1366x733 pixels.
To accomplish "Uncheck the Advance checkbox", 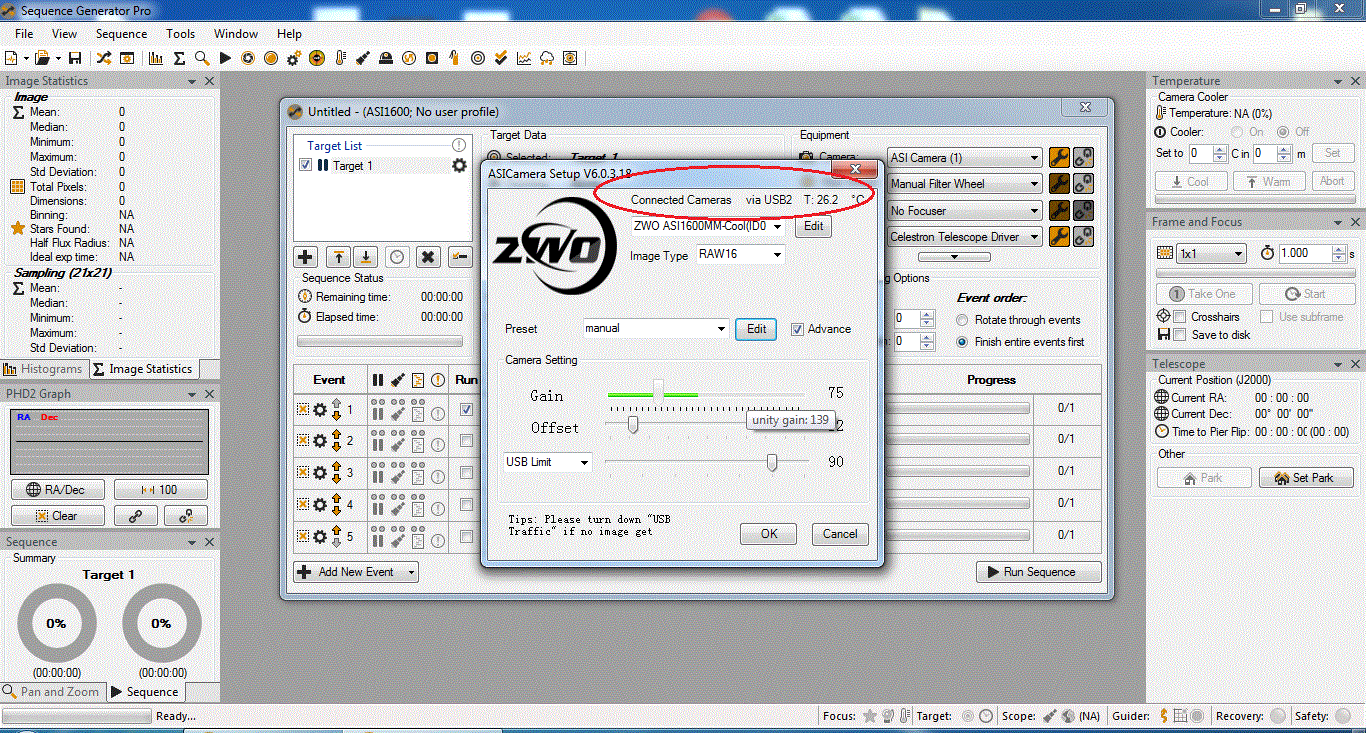I will 797,329.
